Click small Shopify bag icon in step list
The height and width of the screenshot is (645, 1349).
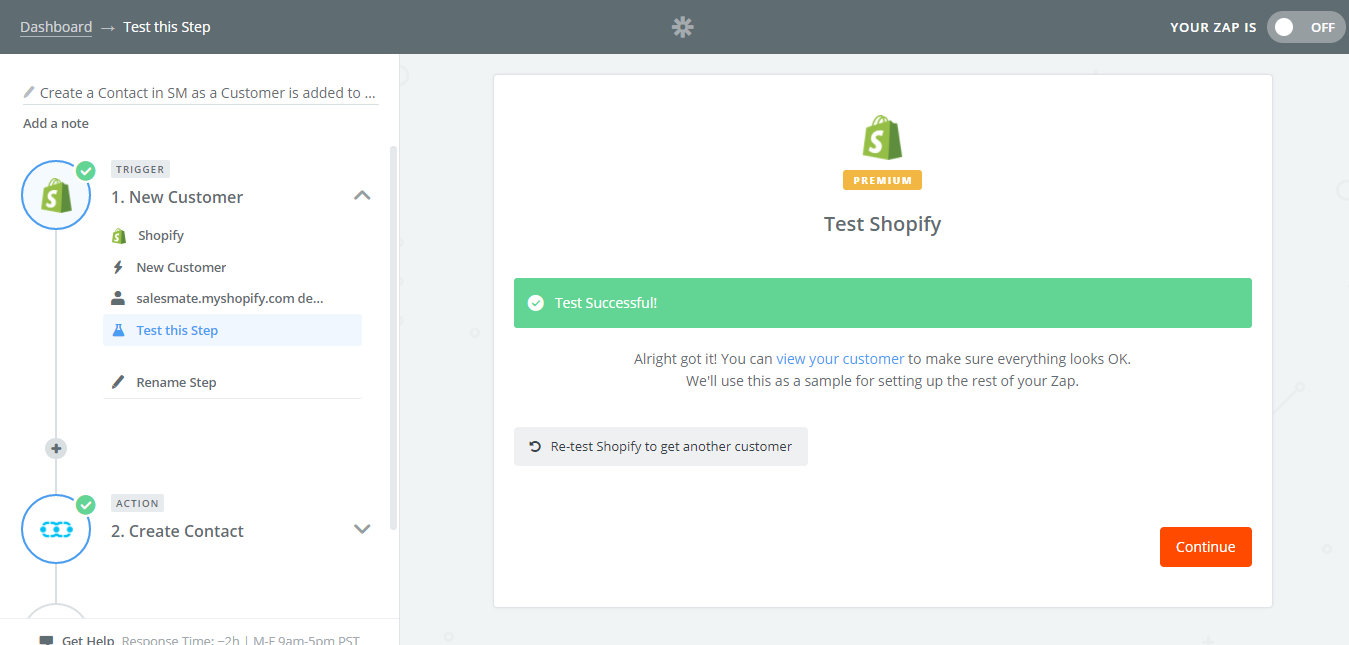click(x=119, y=236)
